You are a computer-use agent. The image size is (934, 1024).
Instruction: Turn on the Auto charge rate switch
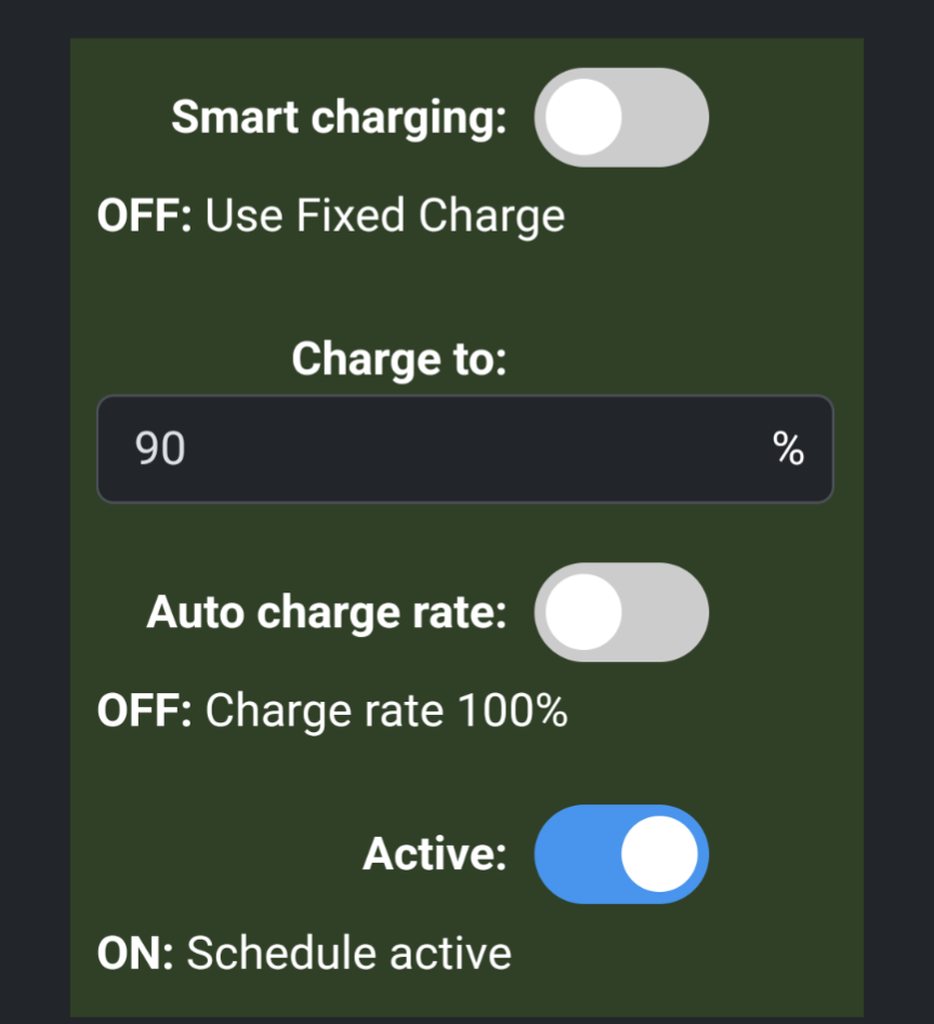click(x=621, y=612)
